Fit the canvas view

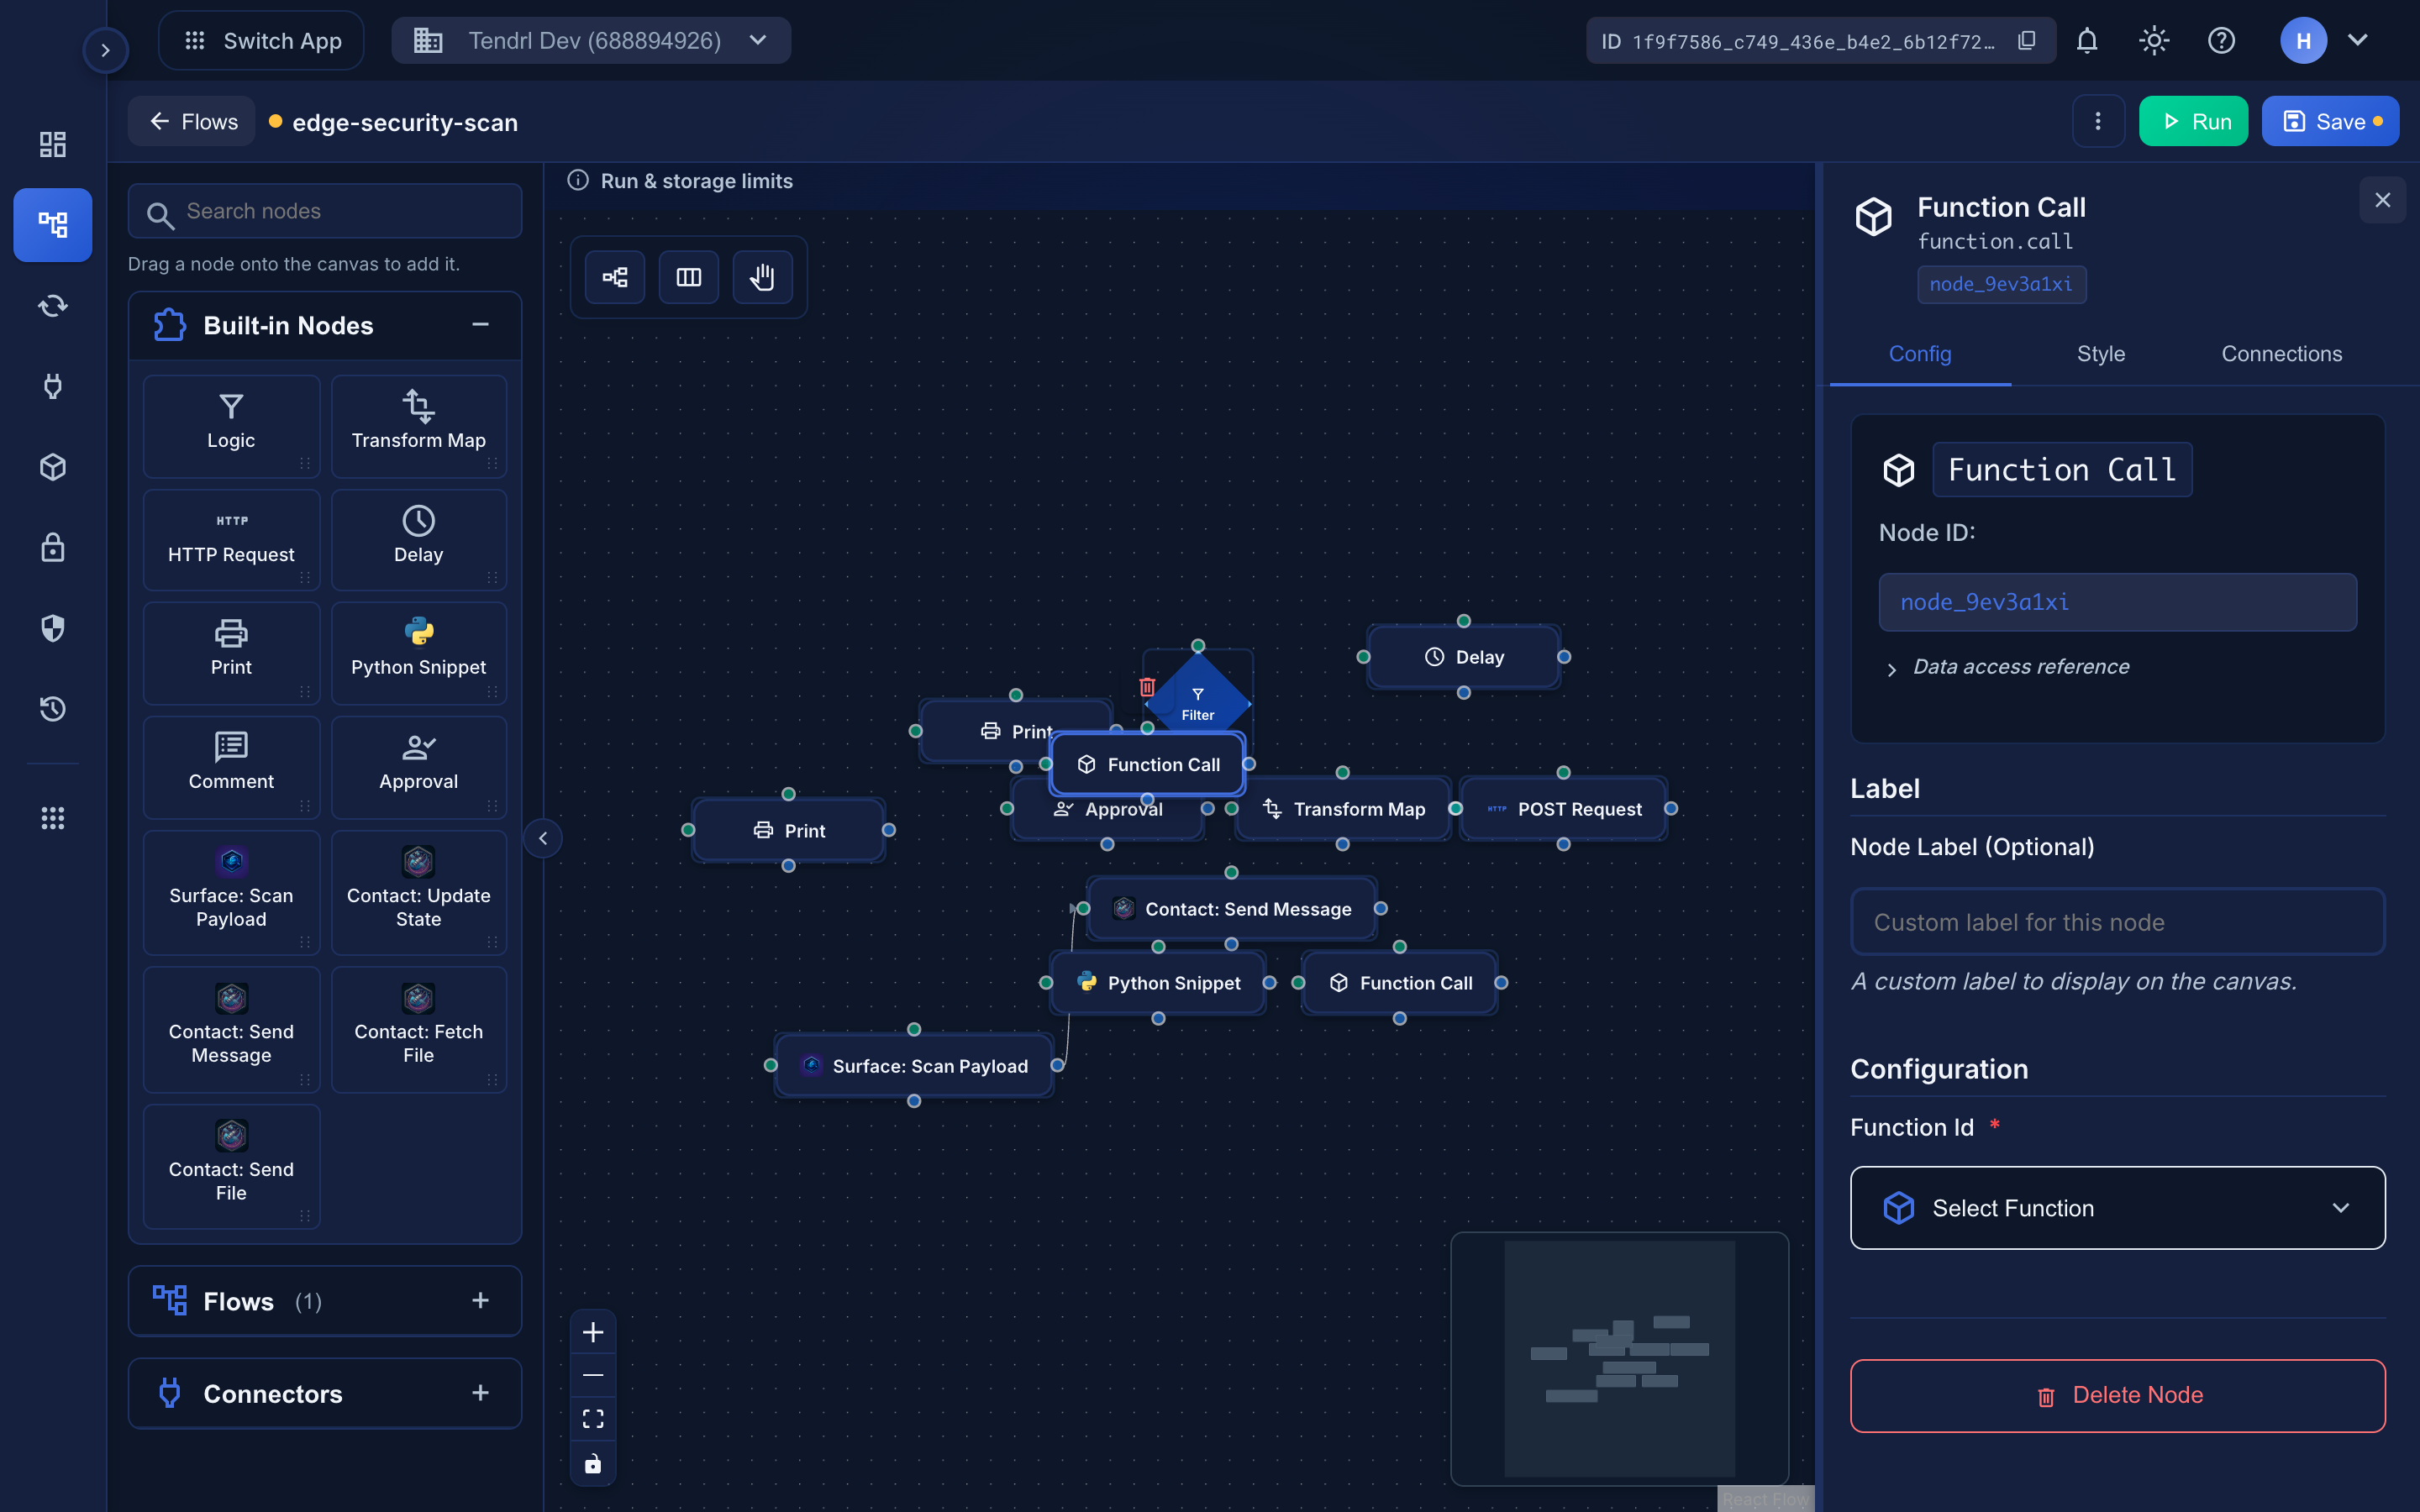pyautogui.click(x=593, y=1419)
